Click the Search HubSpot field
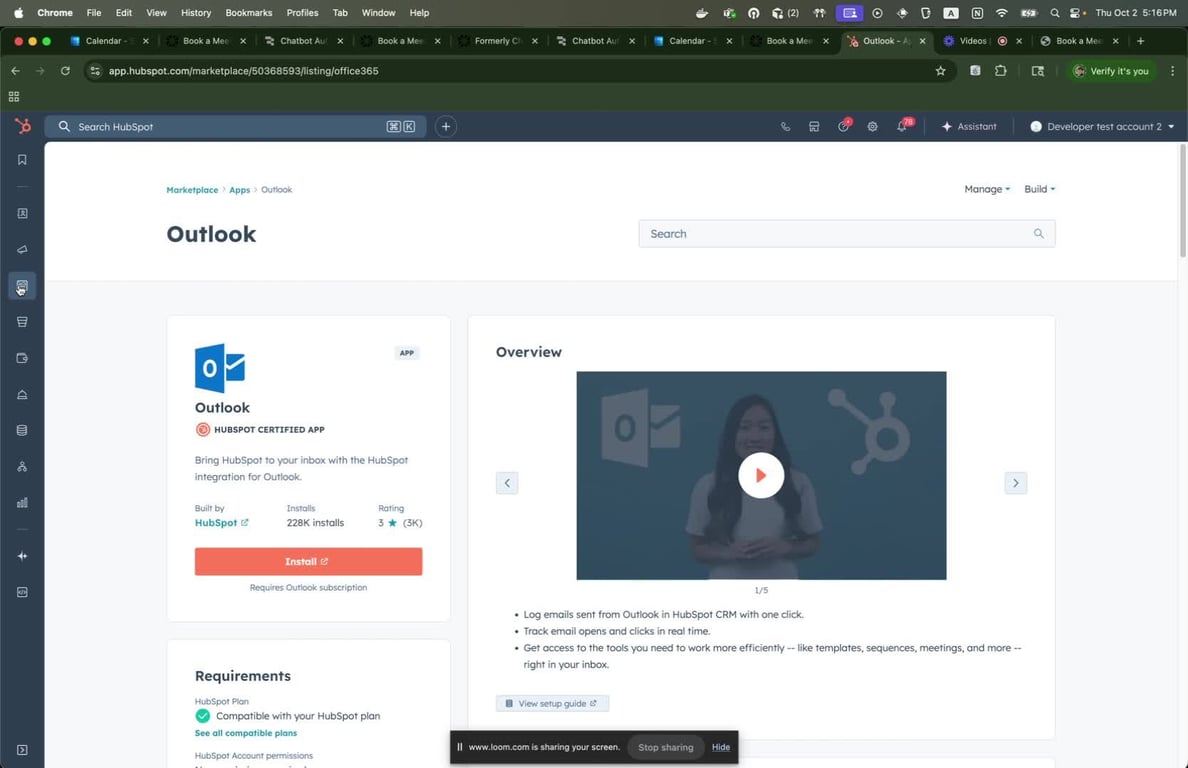This screenshot has width=1188, height=768. [x=236, y=126]
